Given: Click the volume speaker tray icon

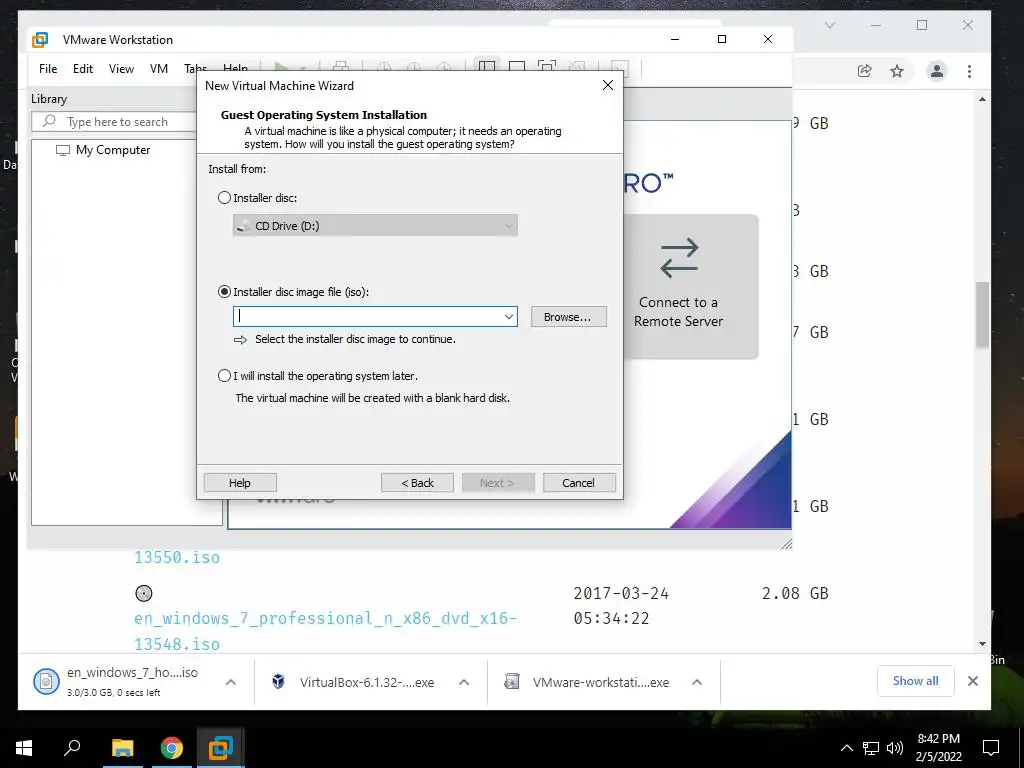Looking at the screenshot, I should (x=895, y=748).
